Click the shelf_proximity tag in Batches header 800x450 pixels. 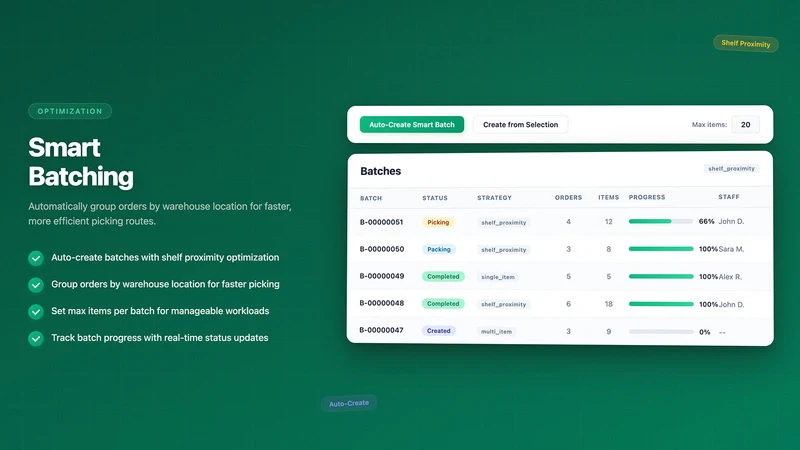[x=731, y=168]
